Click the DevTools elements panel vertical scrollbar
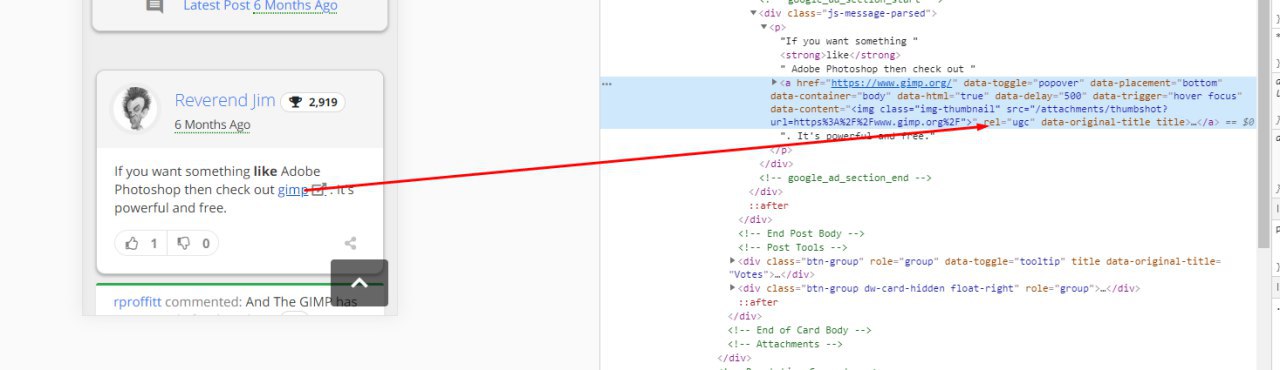Image resolution: width=1280 pixels, height=370 pixels. (x=1264, y=125)
